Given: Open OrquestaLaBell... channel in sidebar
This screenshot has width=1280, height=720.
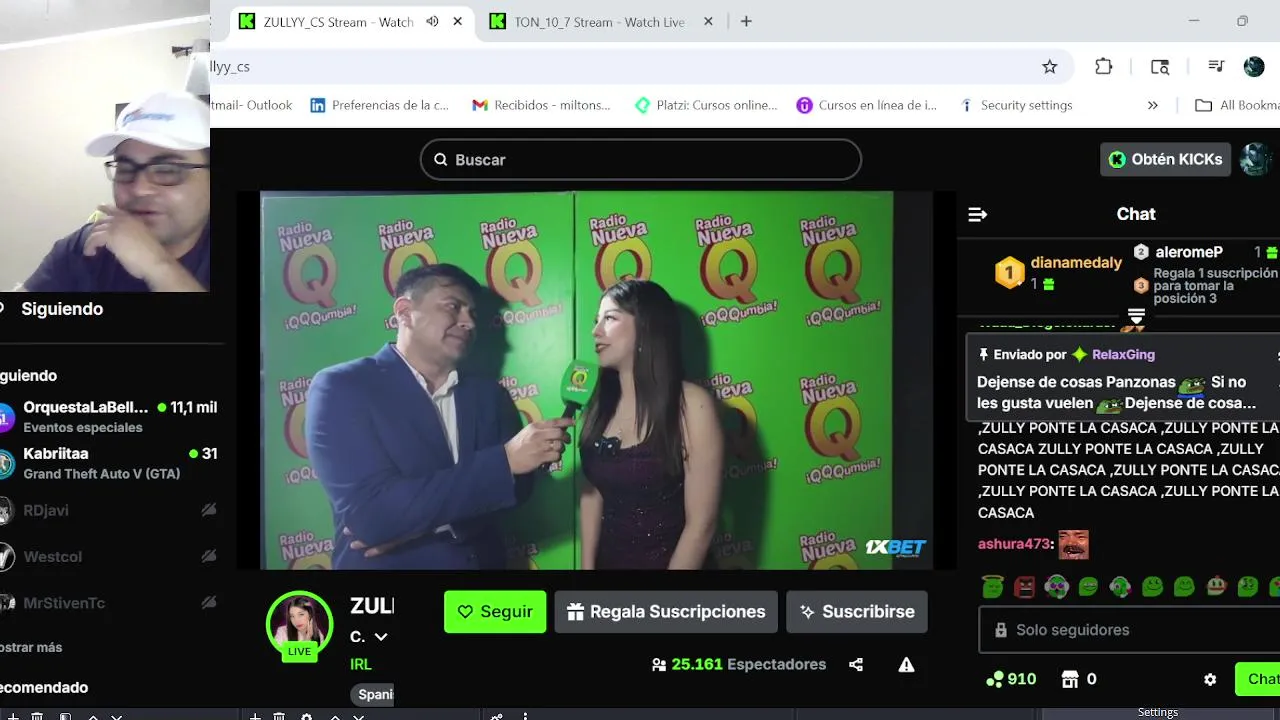Looking at the screenshot, I should pos(108,416).
